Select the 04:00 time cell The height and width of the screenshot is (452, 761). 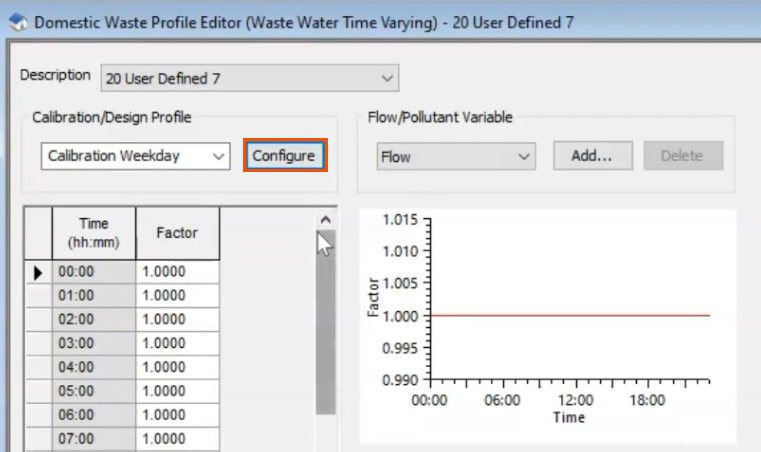[94, 367]
